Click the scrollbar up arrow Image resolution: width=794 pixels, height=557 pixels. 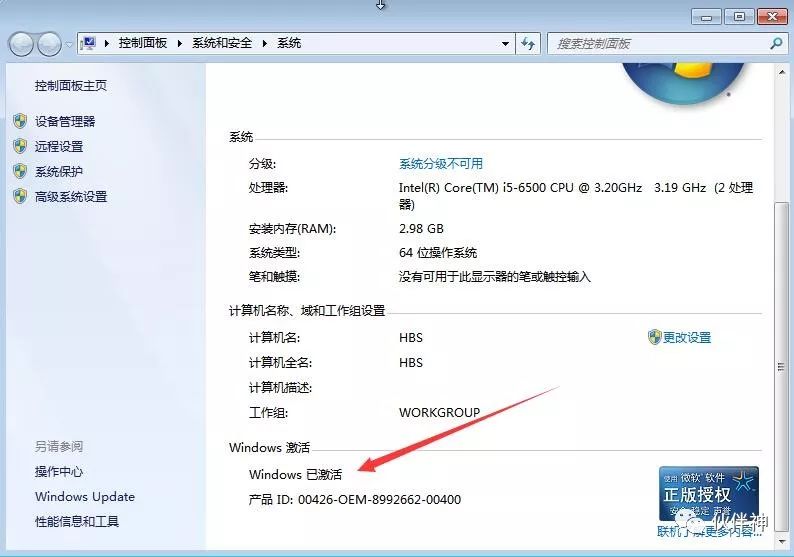(782, 72)
